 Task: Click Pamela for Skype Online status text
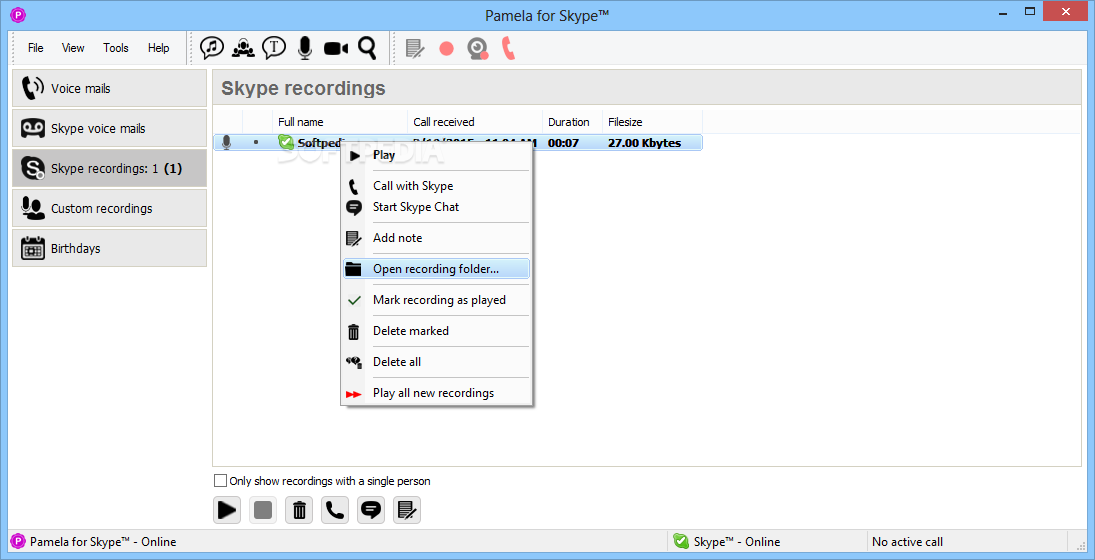coord(103,542)
